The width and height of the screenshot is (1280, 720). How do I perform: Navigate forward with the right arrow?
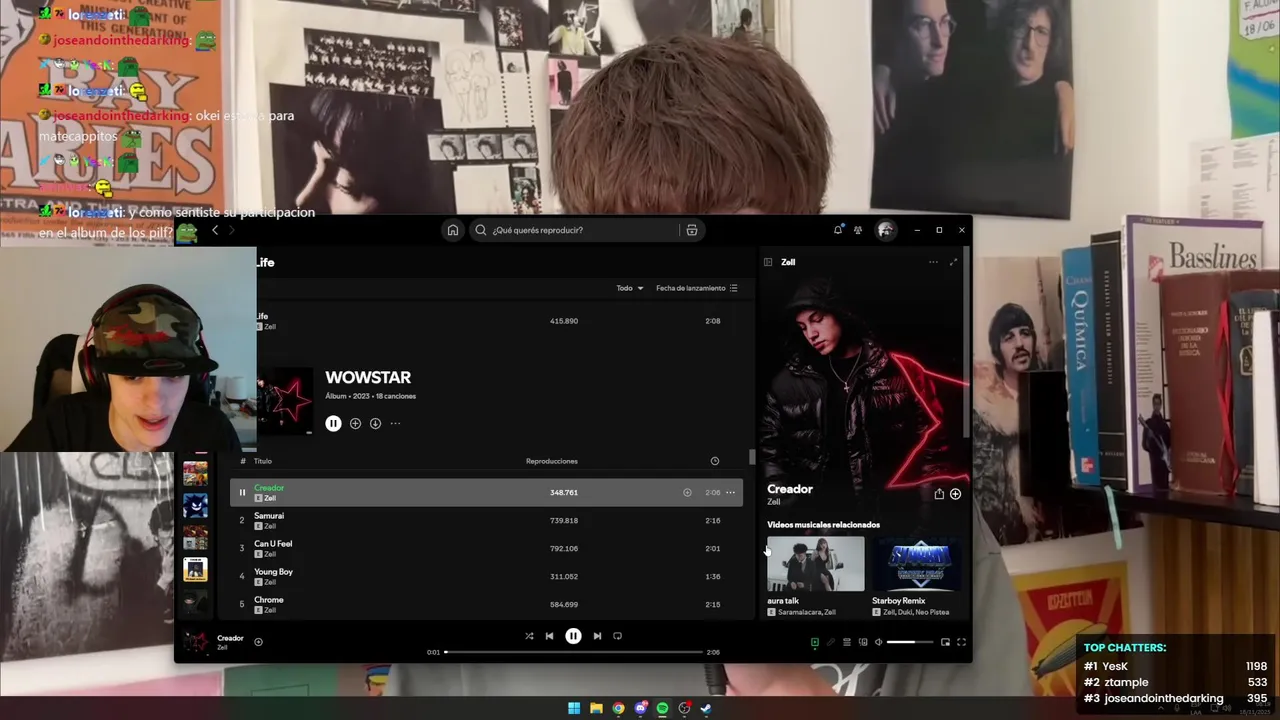pyautogui.click(x=232, y=230)
